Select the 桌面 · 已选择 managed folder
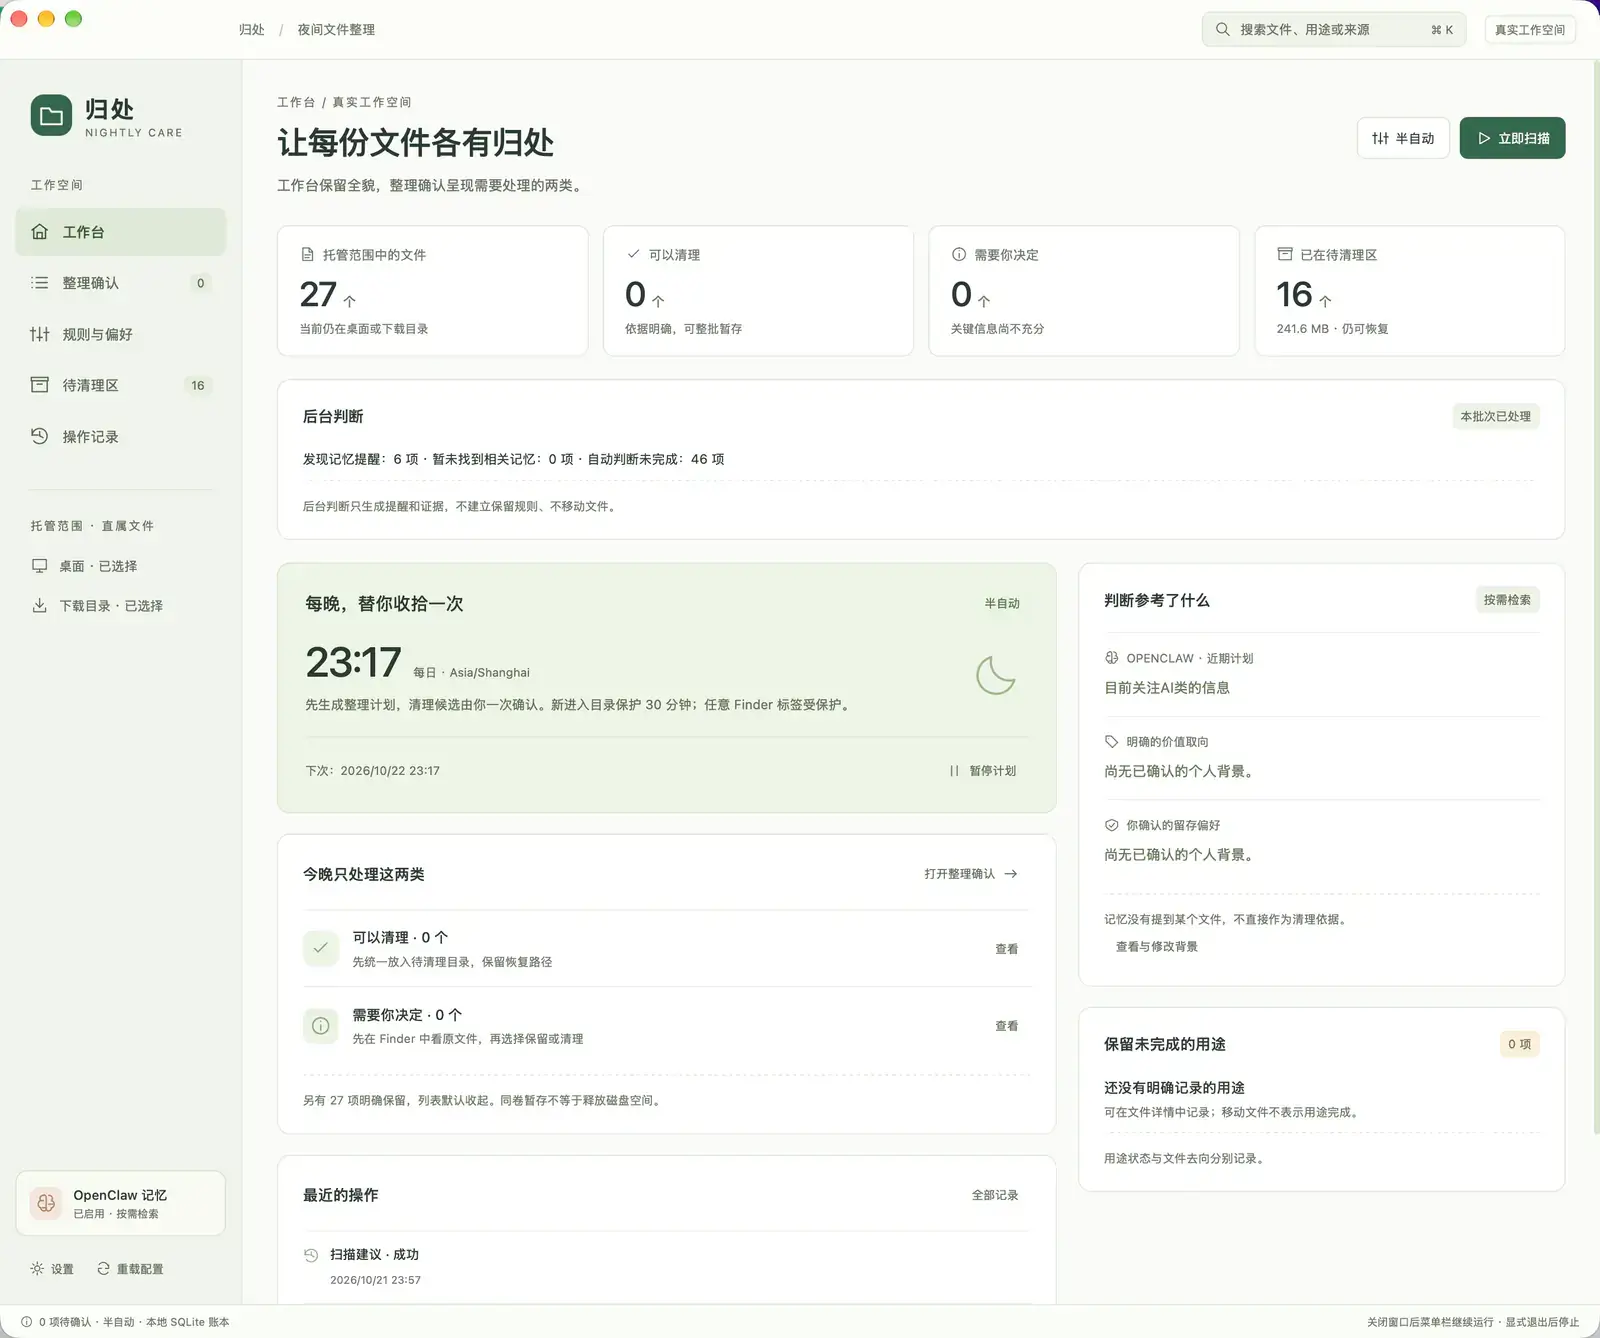The image size is (1600, 1338). click(x=98, y=566)
